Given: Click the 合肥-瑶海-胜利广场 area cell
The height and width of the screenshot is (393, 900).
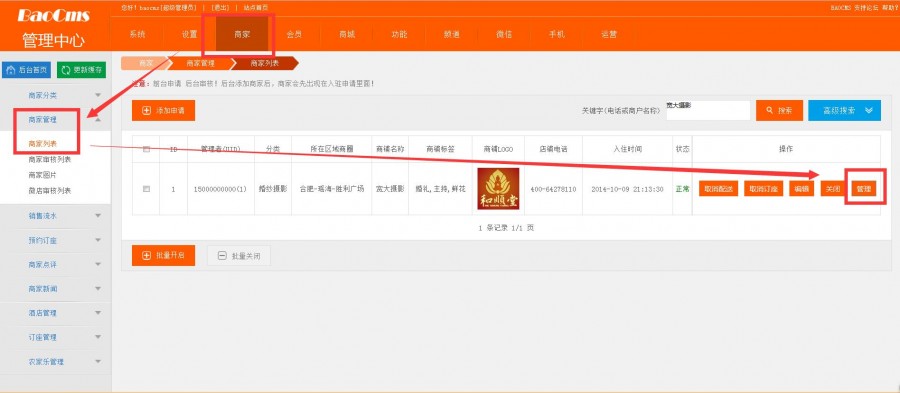Looking at the screenshot, I should point(331,189).
